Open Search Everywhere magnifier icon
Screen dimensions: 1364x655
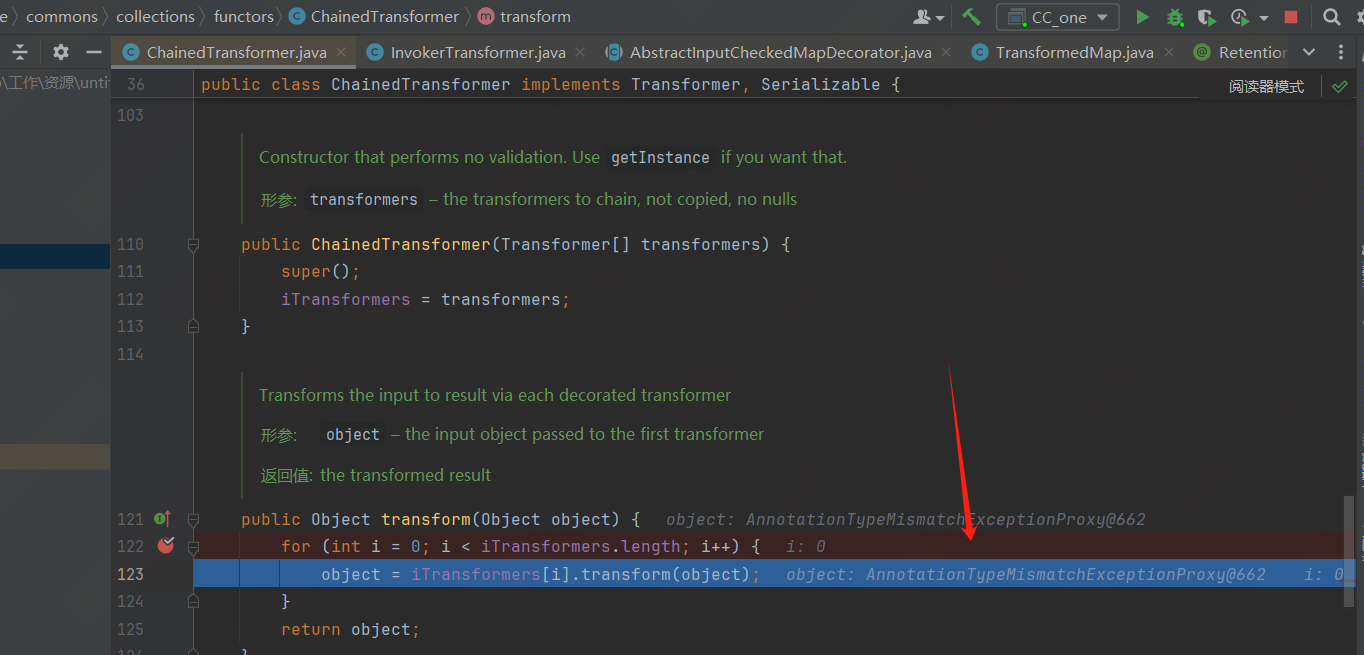pyautogui.click(x=1332, y=17)
